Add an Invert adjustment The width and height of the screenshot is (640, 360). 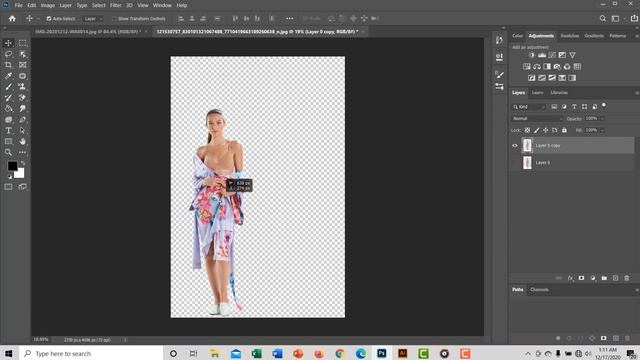(531, 78)
